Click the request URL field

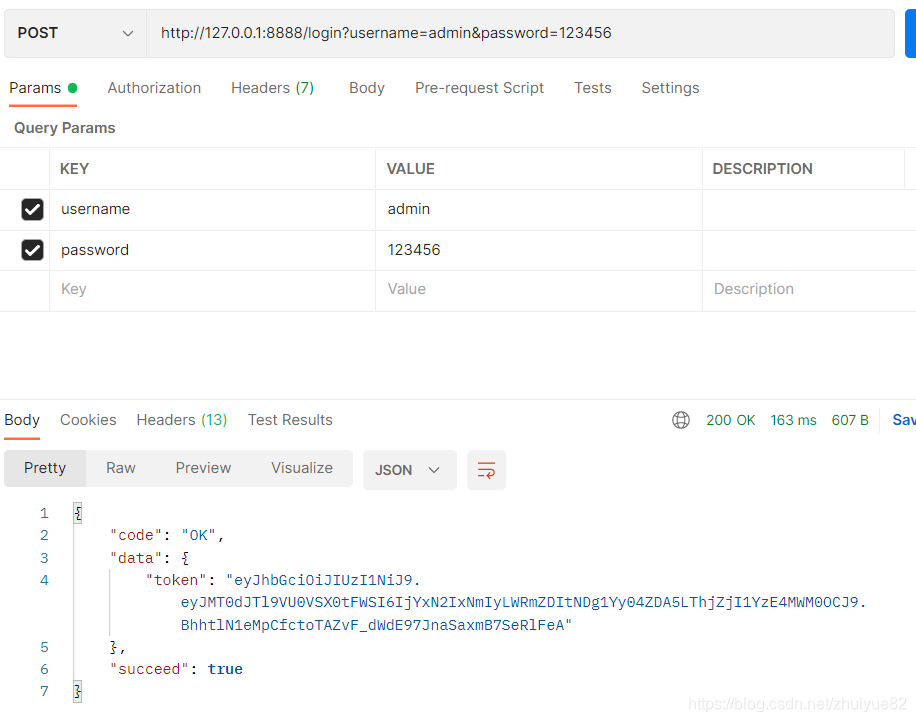click(520, 33)
